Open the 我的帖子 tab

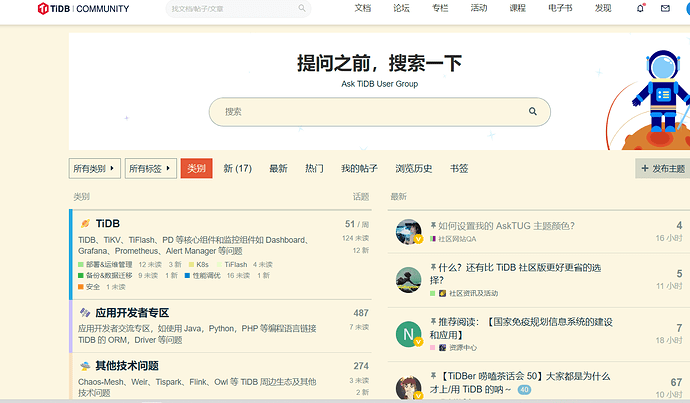tap(359, 169)
